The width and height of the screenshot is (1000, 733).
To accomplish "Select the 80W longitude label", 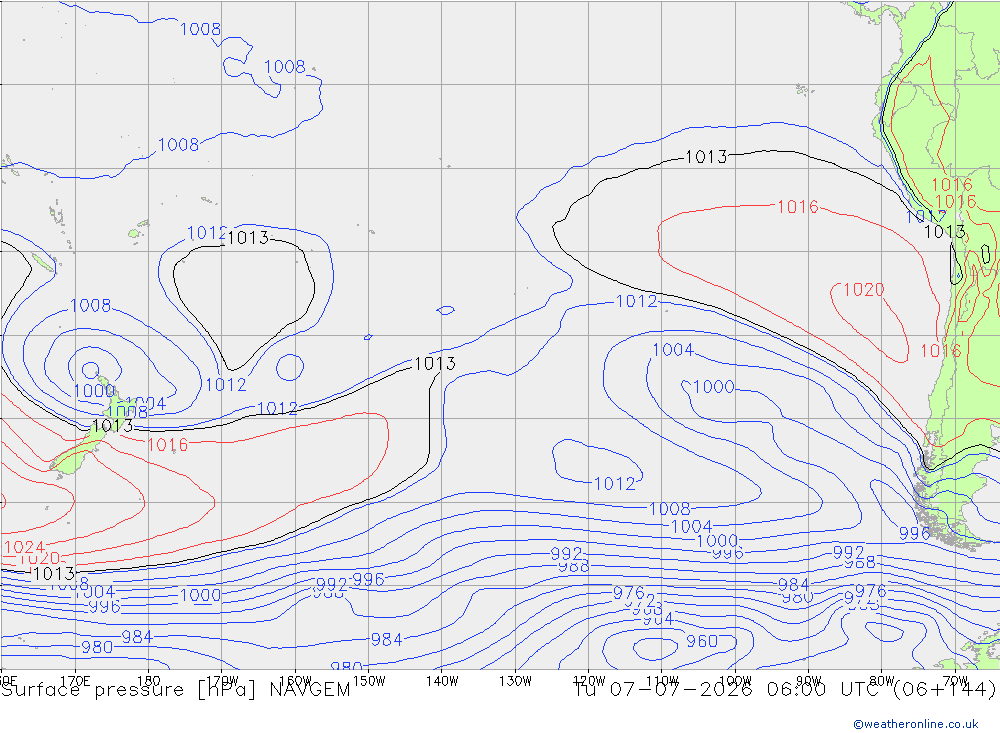I will click(882, 681).
